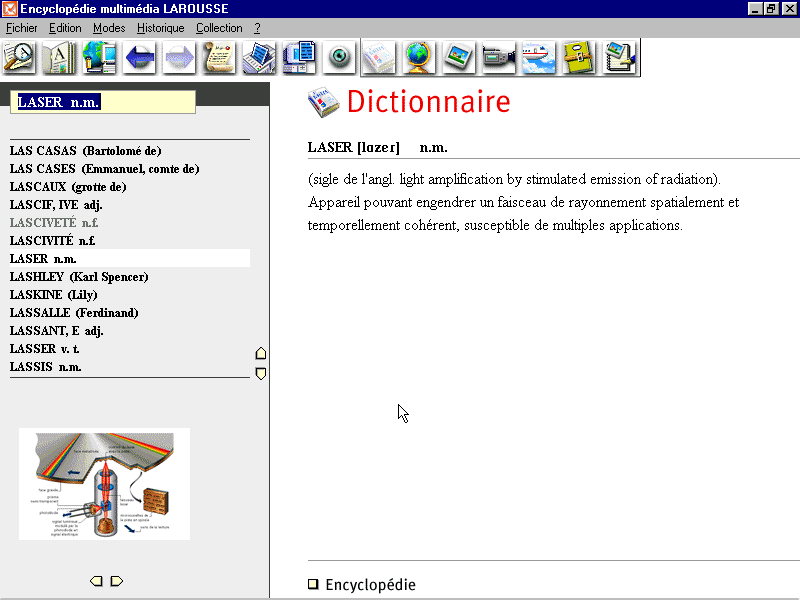The height and width of the screenshot is (600, 800).
Task: Open the parchment scroll icon
Action: pos(219,57)
